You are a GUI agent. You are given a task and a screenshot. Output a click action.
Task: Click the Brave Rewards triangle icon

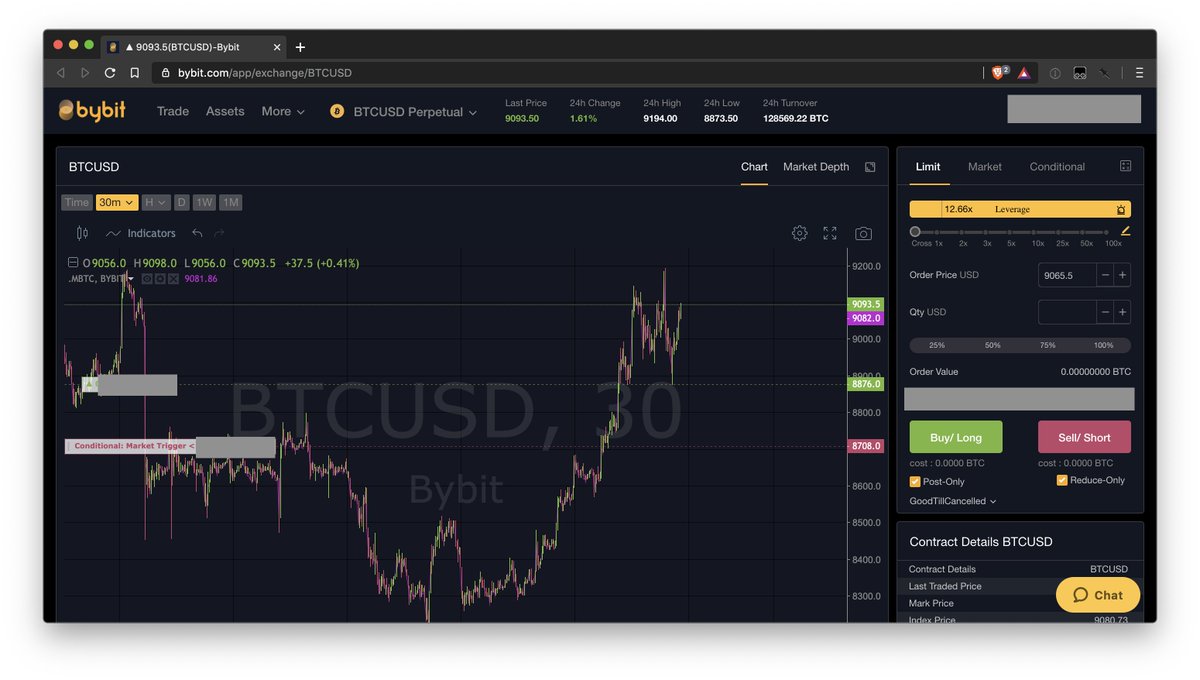pyautogui.click(x=1023, y=72)
